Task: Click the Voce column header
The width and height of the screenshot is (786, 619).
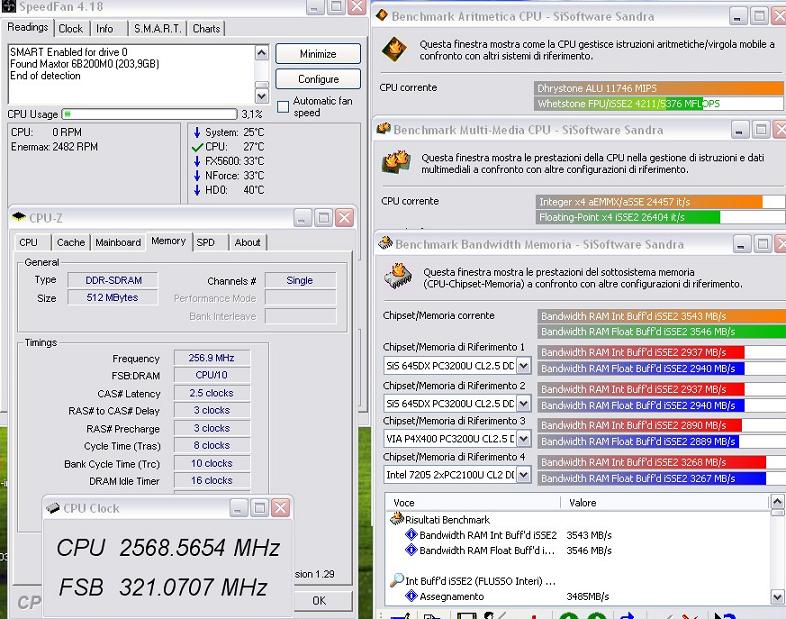Action: [x=473, y=503]
